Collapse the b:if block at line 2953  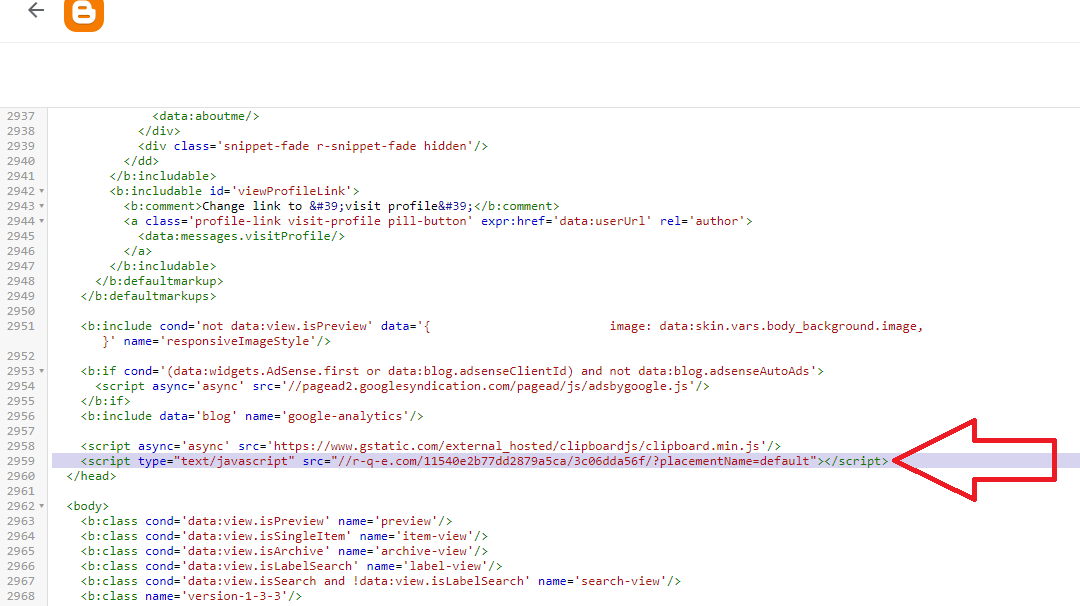[x=41, y=371]
